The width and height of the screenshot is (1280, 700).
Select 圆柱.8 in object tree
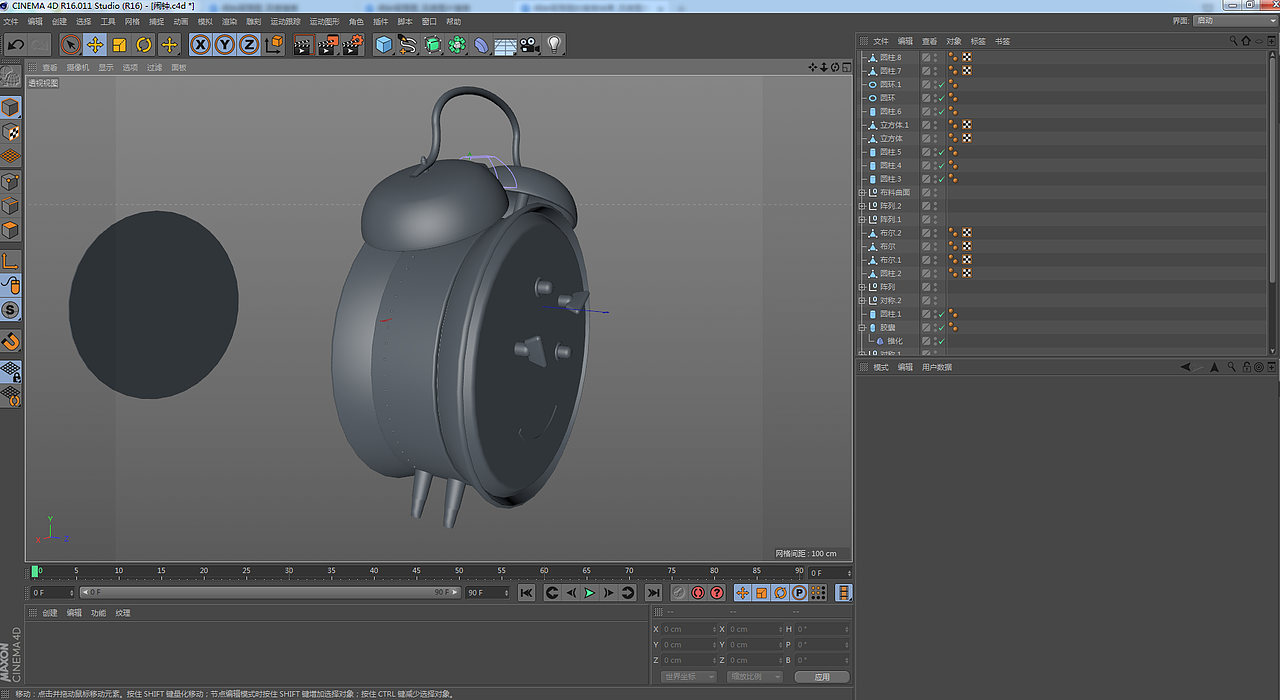click(x=890, y=58)
